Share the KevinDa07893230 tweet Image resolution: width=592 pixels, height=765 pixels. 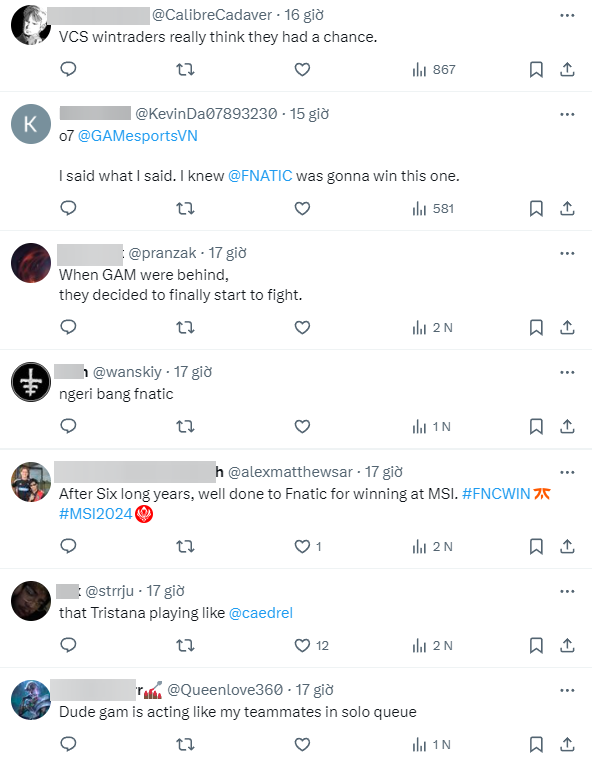pyautogui.click(x=567, y=209)
